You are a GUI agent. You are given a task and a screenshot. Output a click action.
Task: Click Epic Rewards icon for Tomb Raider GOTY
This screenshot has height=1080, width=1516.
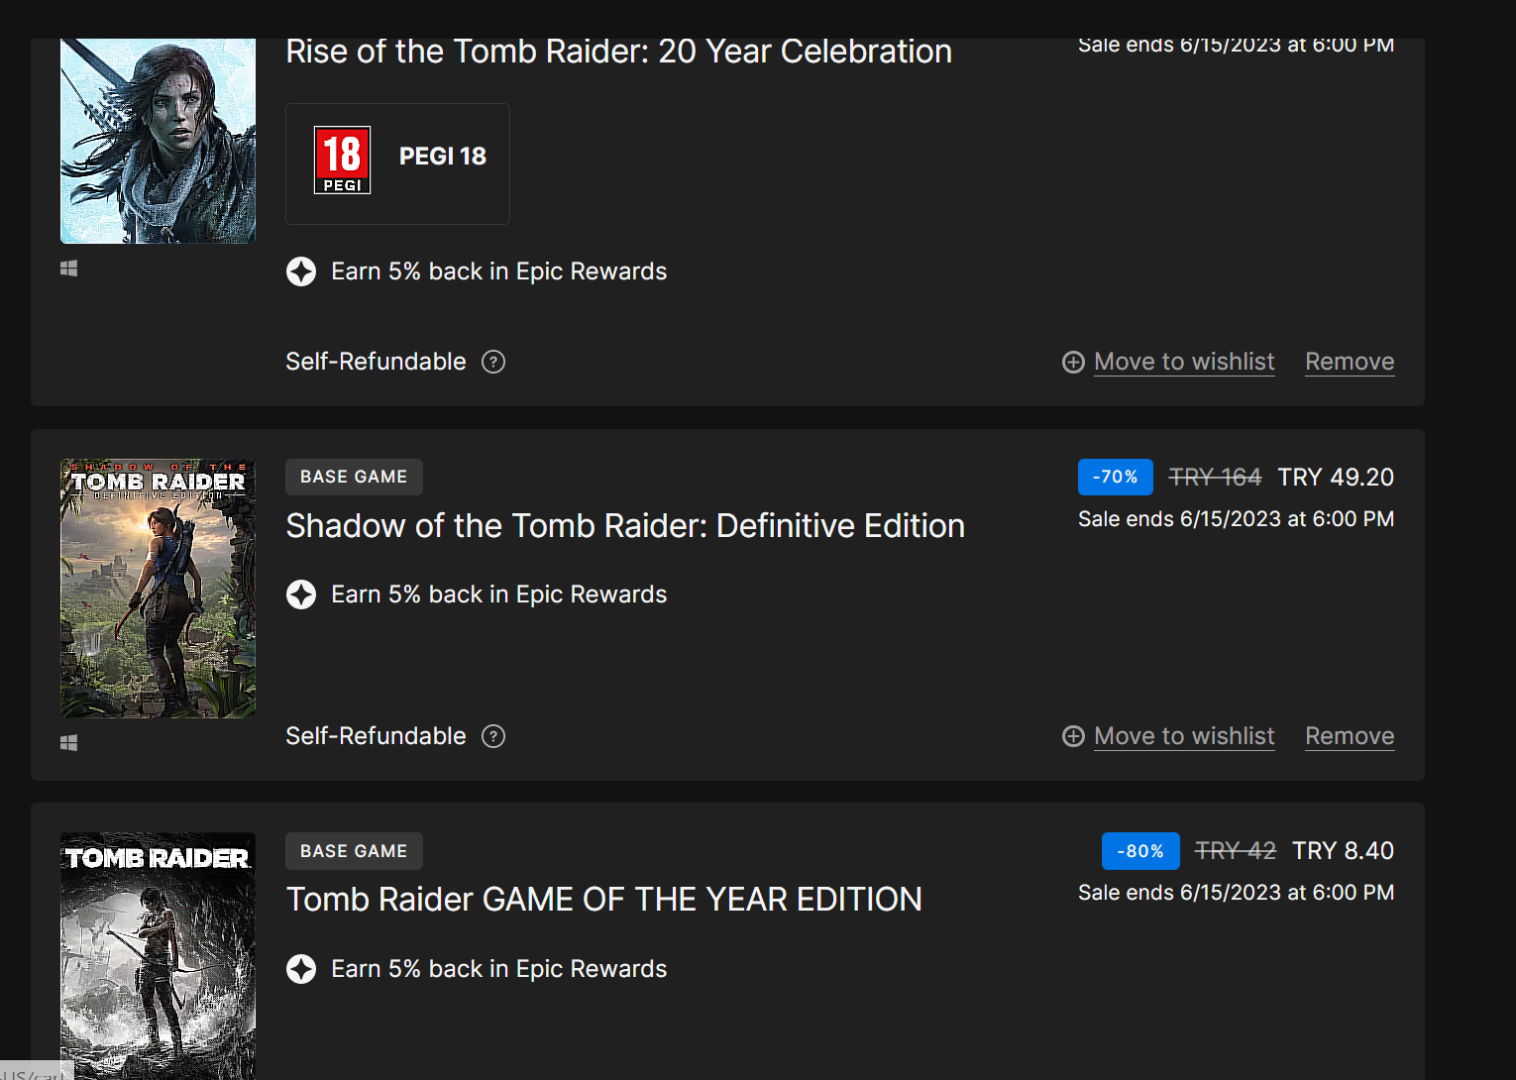pyautogui.click(x=301, y=969)
